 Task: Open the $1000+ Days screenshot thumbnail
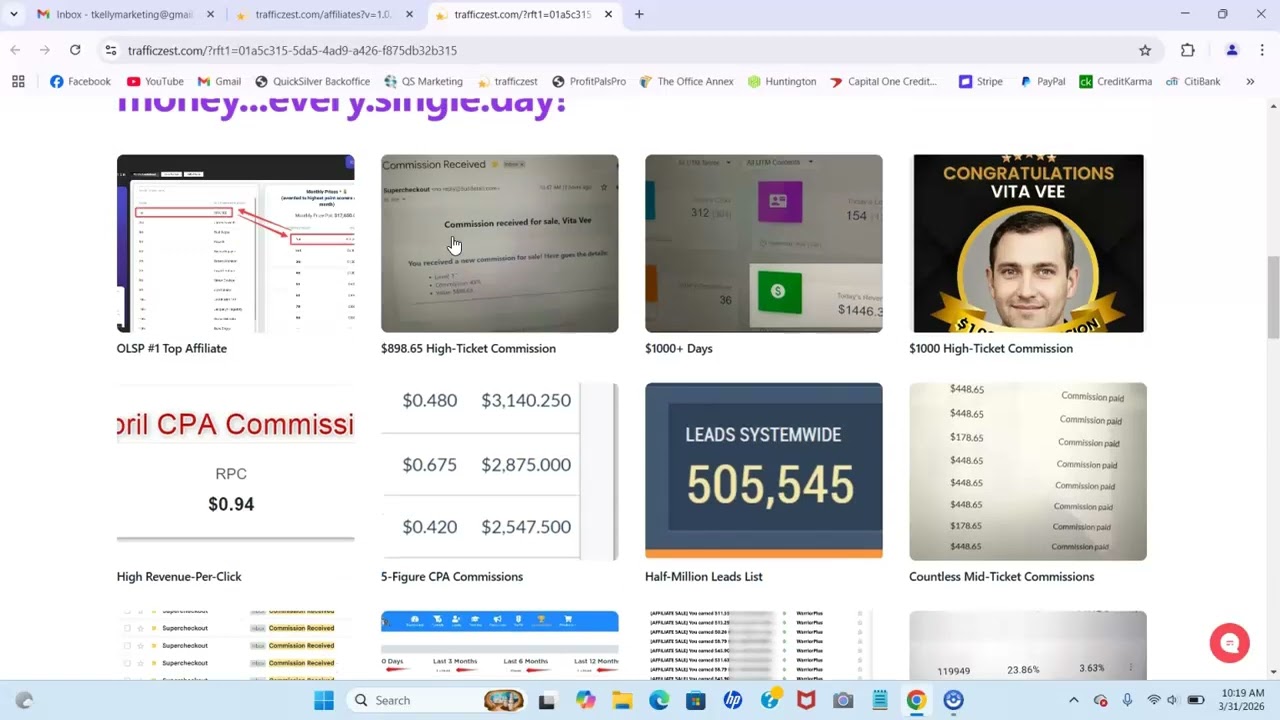[x=763, y=243]
